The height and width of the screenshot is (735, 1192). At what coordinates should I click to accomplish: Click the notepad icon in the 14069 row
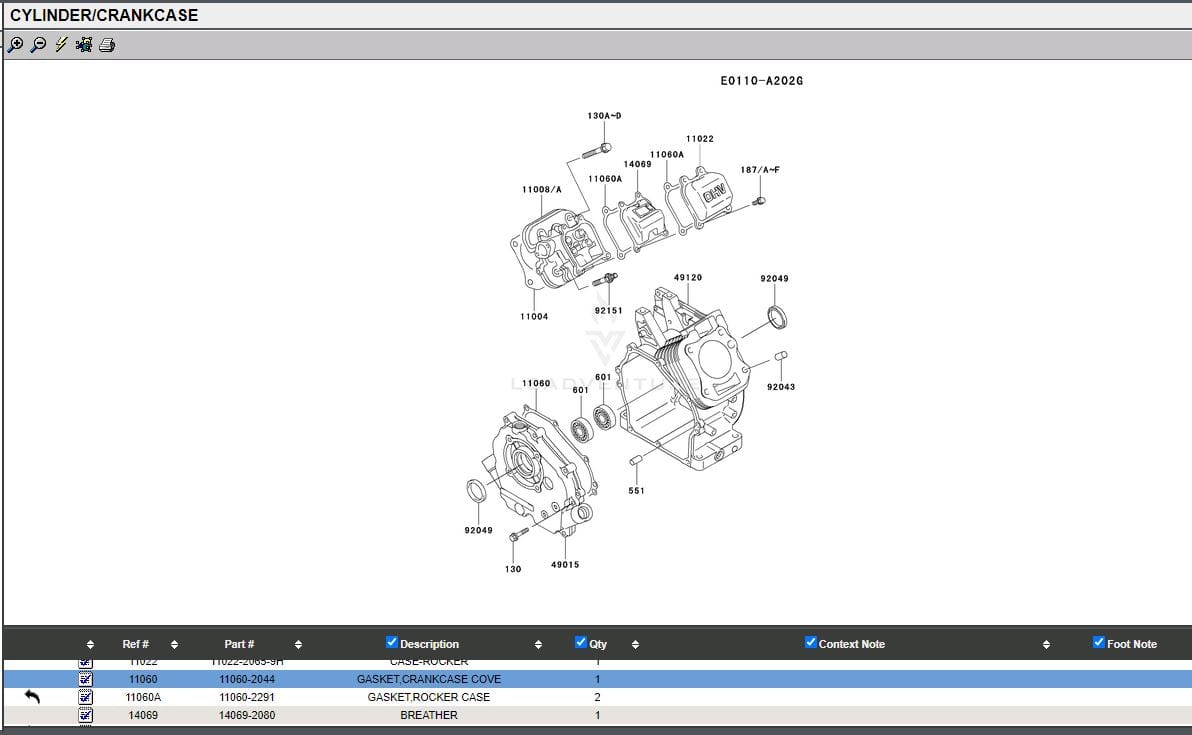[x=85, y=715]
